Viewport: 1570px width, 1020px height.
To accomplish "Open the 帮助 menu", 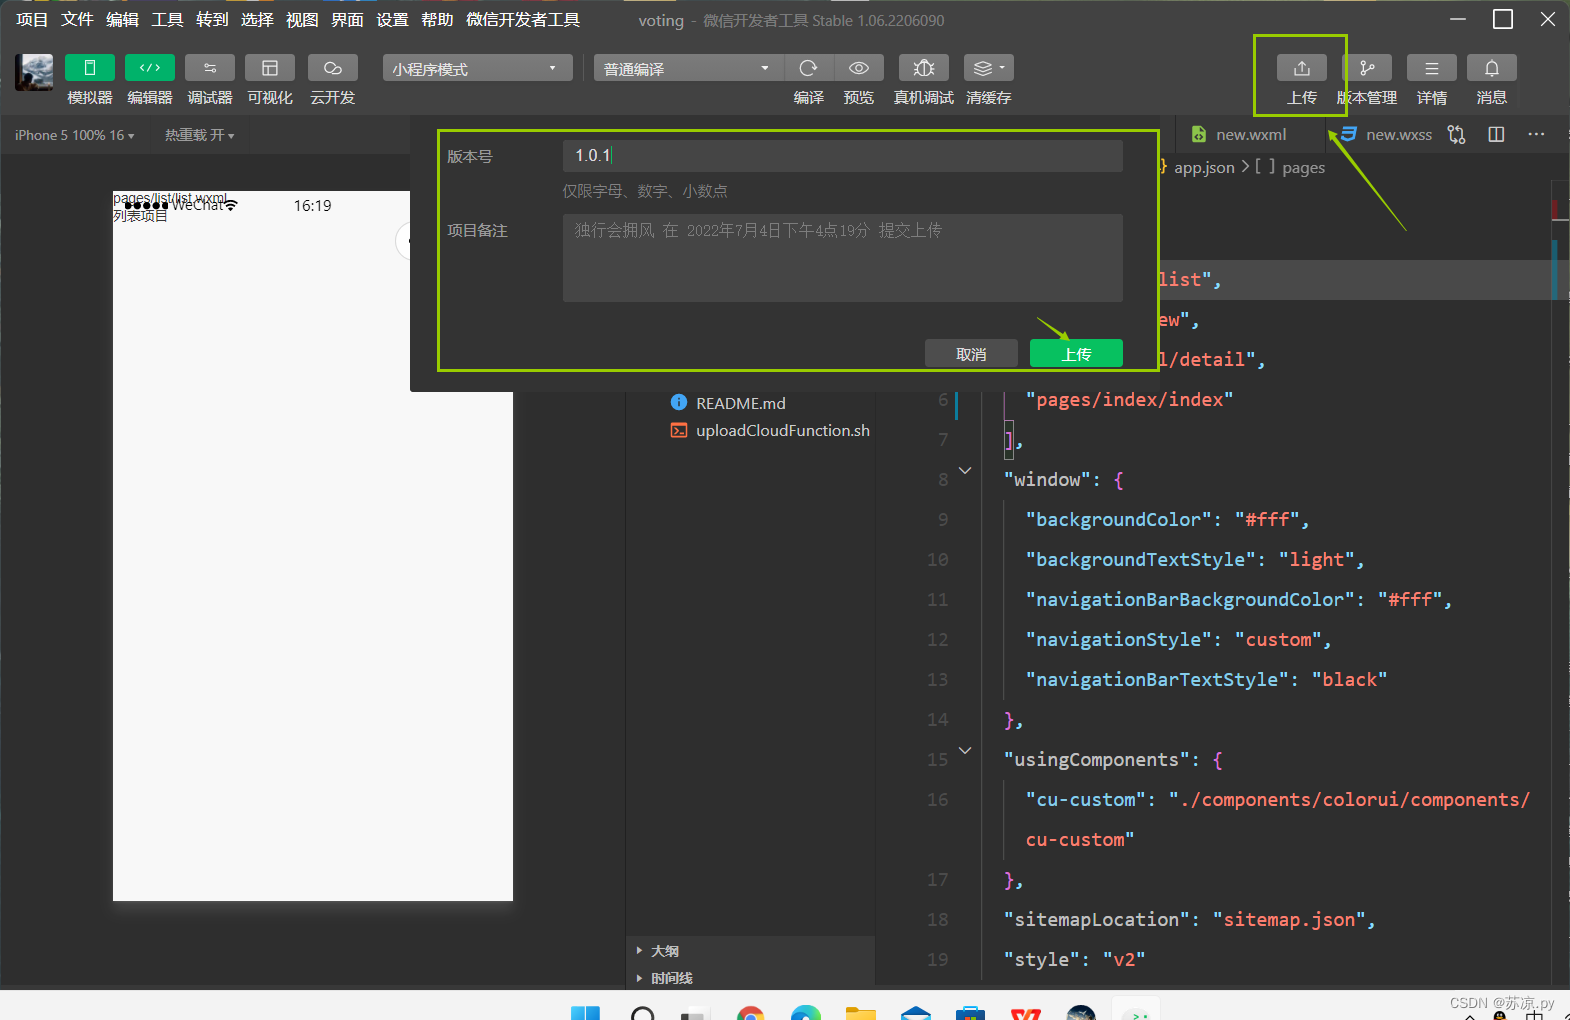I will 437,19.
